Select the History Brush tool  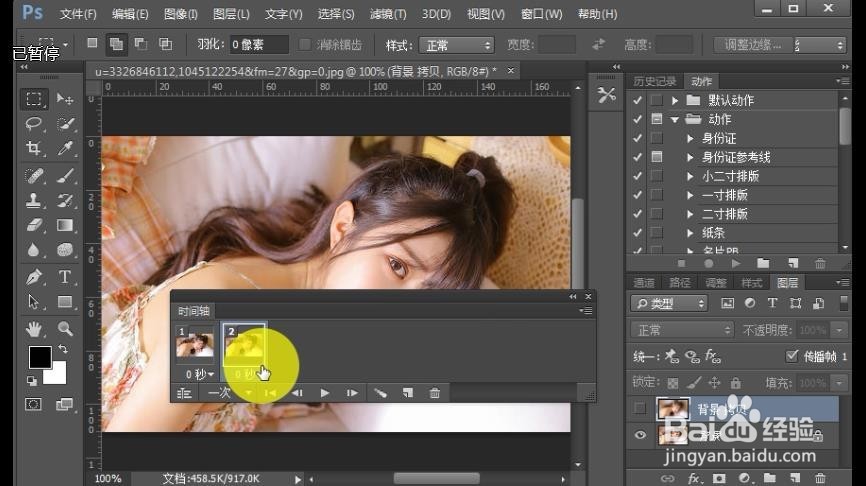coord(65,200)
